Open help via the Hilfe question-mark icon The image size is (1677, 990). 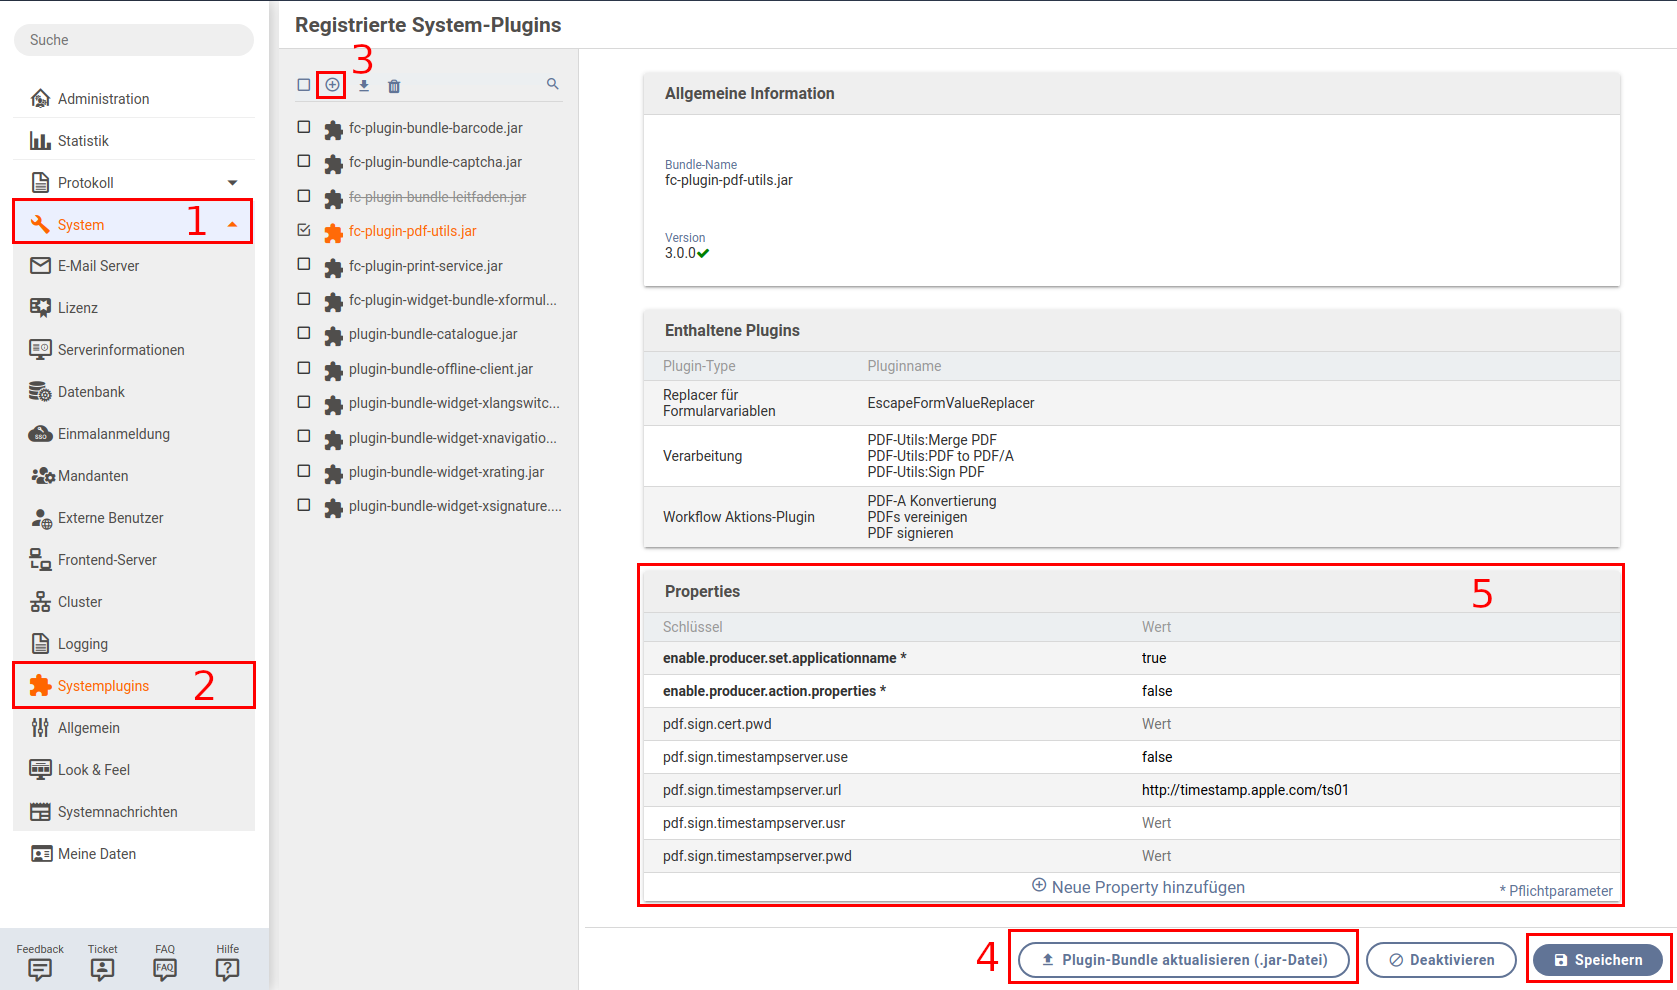click(227, 968)
